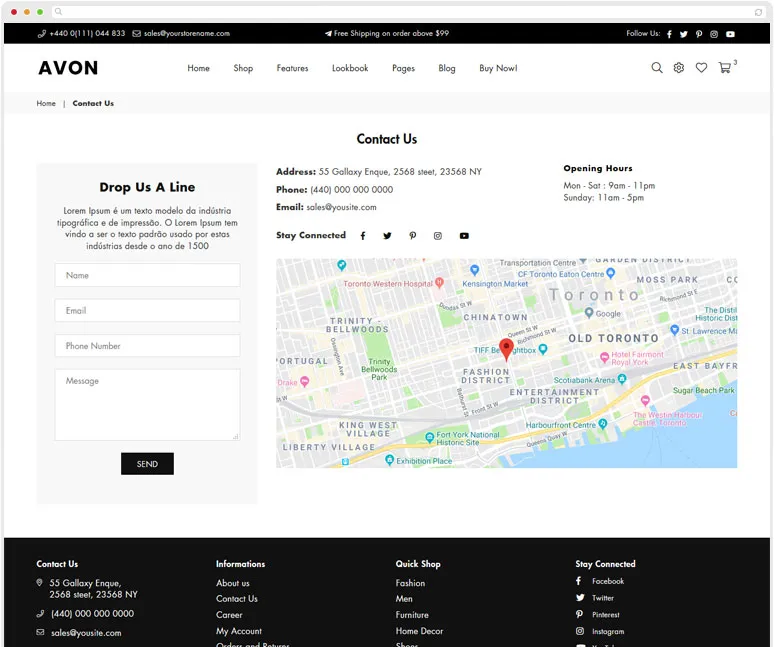Open Career link in footer

point(229,615)
